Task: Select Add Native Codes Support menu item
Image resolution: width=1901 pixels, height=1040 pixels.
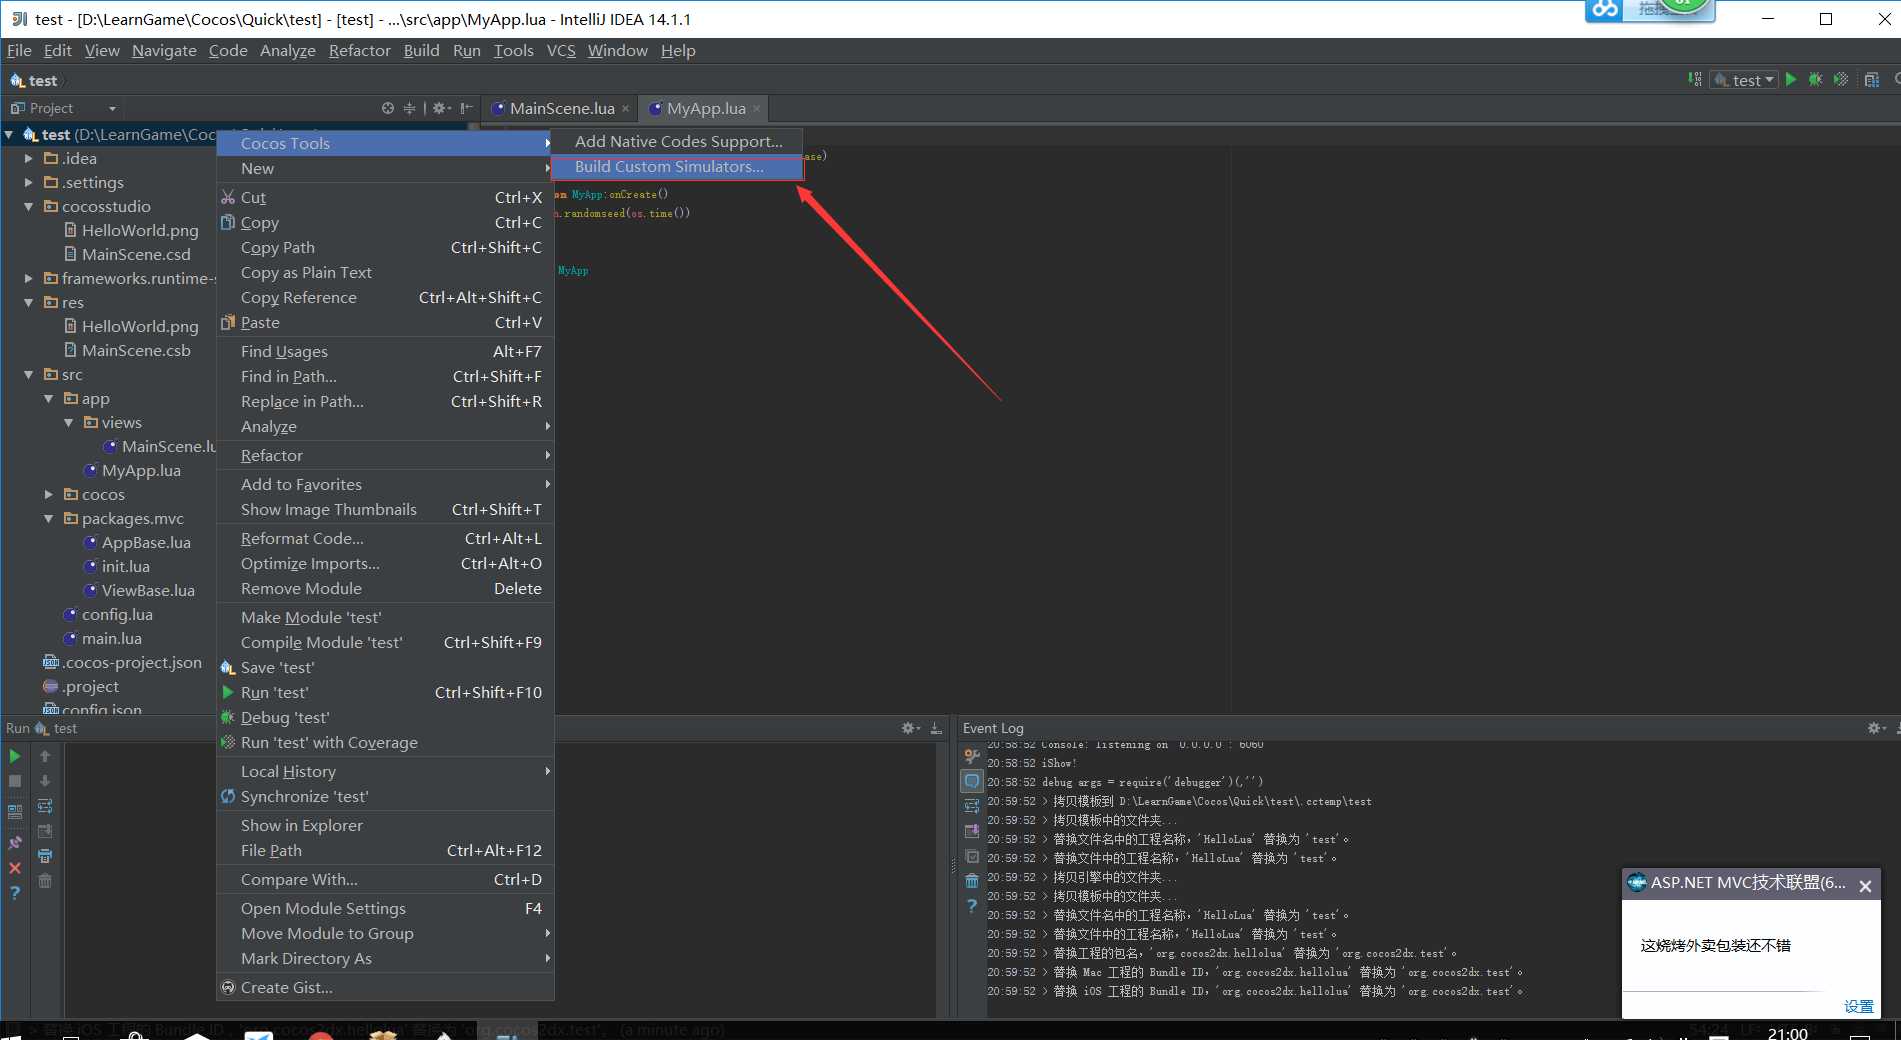Action: (x=677, y=142)
